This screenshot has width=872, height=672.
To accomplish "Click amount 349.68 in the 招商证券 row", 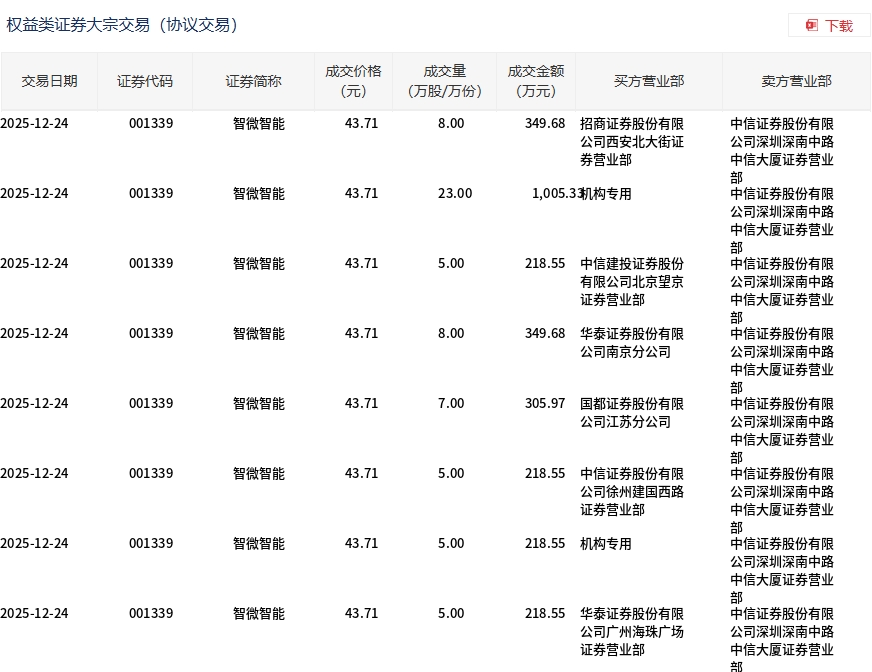I will tap(545, 123).
